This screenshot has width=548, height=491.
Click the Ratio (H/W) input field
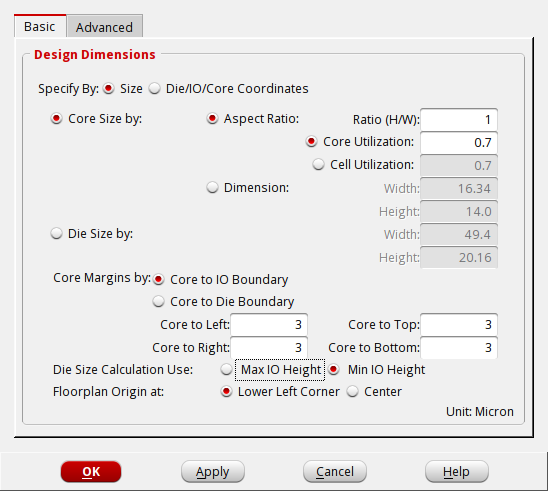pos(459,120)
